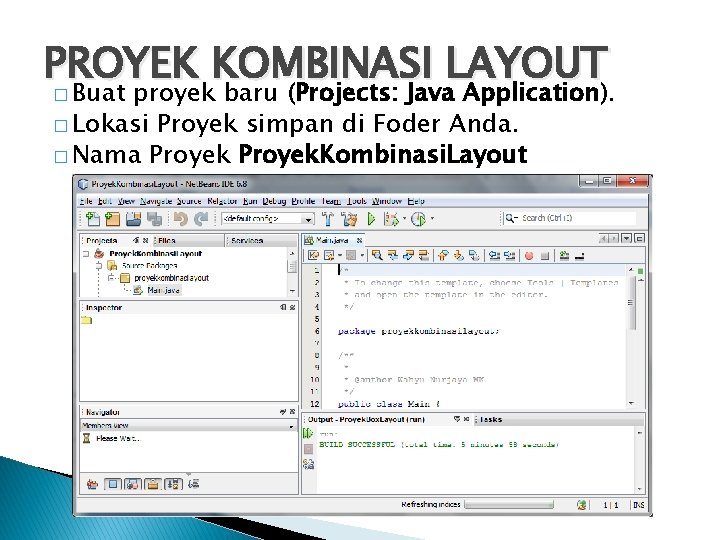720x540 pixels.
Task: Open the File menu
Action: tap(86, 201)
